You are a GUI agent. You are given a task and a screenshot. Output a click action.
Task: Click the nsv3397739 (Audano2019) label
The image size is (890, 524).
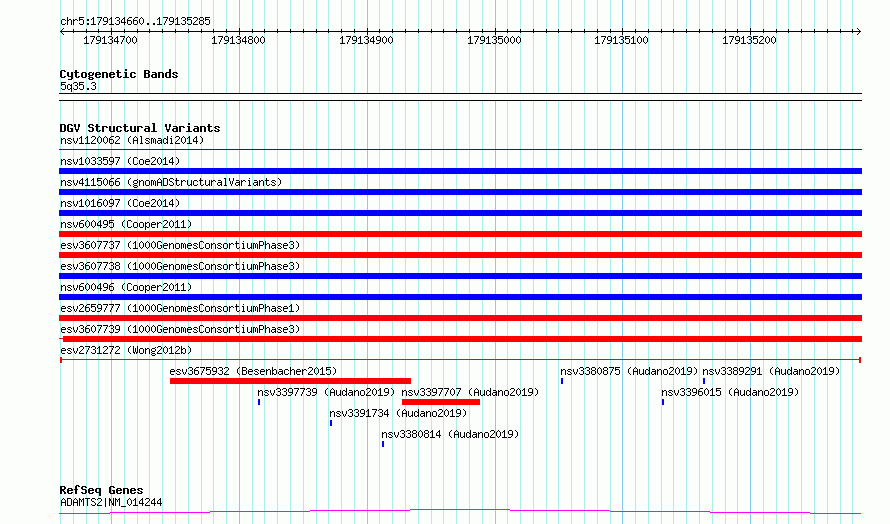(x=326, y=392)
